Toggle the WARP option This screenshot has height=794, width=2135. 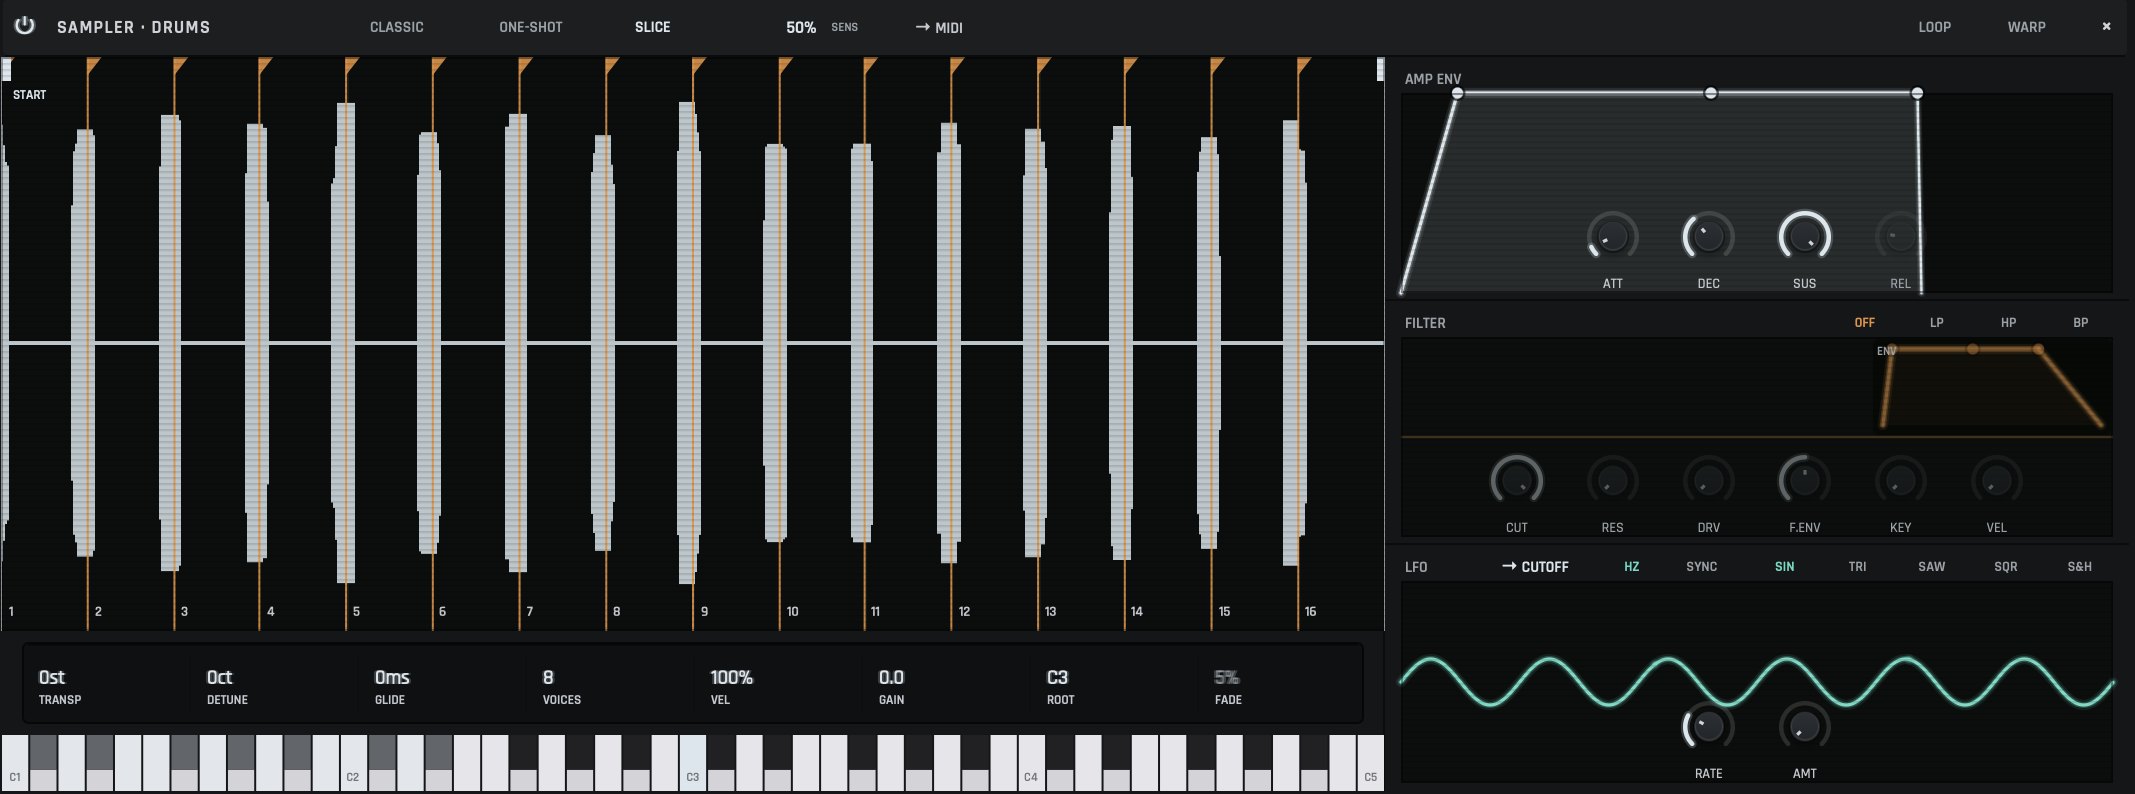click(2026, 27)
